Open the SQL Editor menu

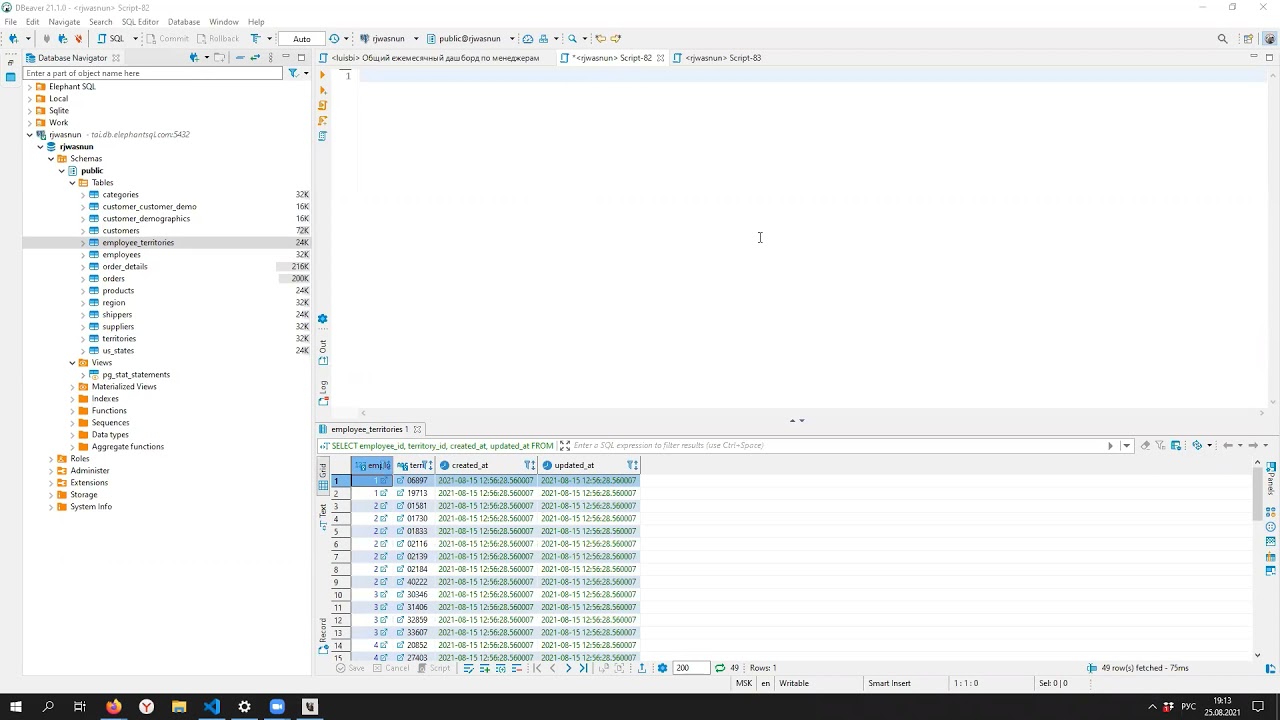point(140,21)
